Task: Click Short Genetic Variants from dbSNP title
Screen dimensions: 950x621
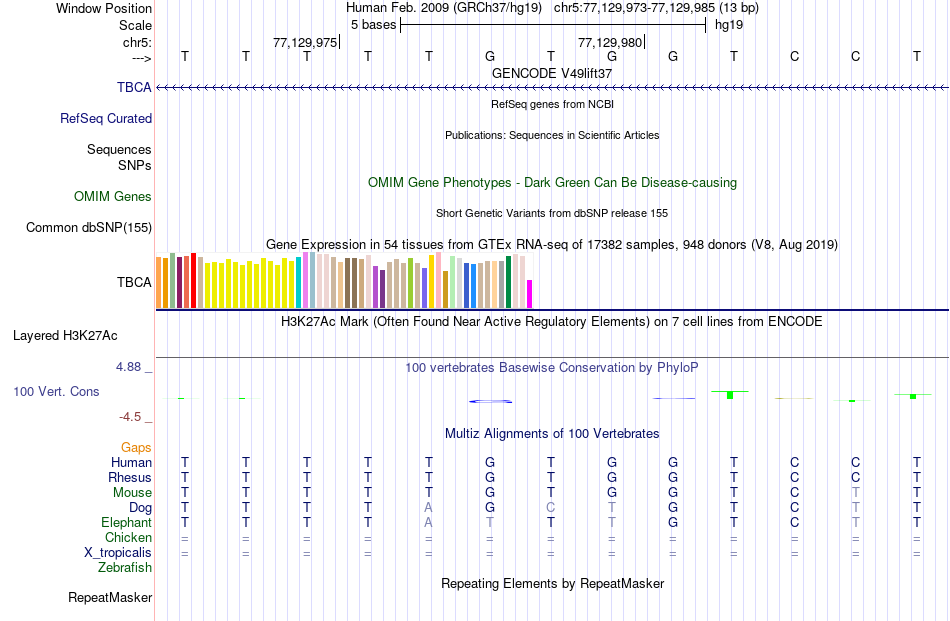Action: tap(552, 213)
